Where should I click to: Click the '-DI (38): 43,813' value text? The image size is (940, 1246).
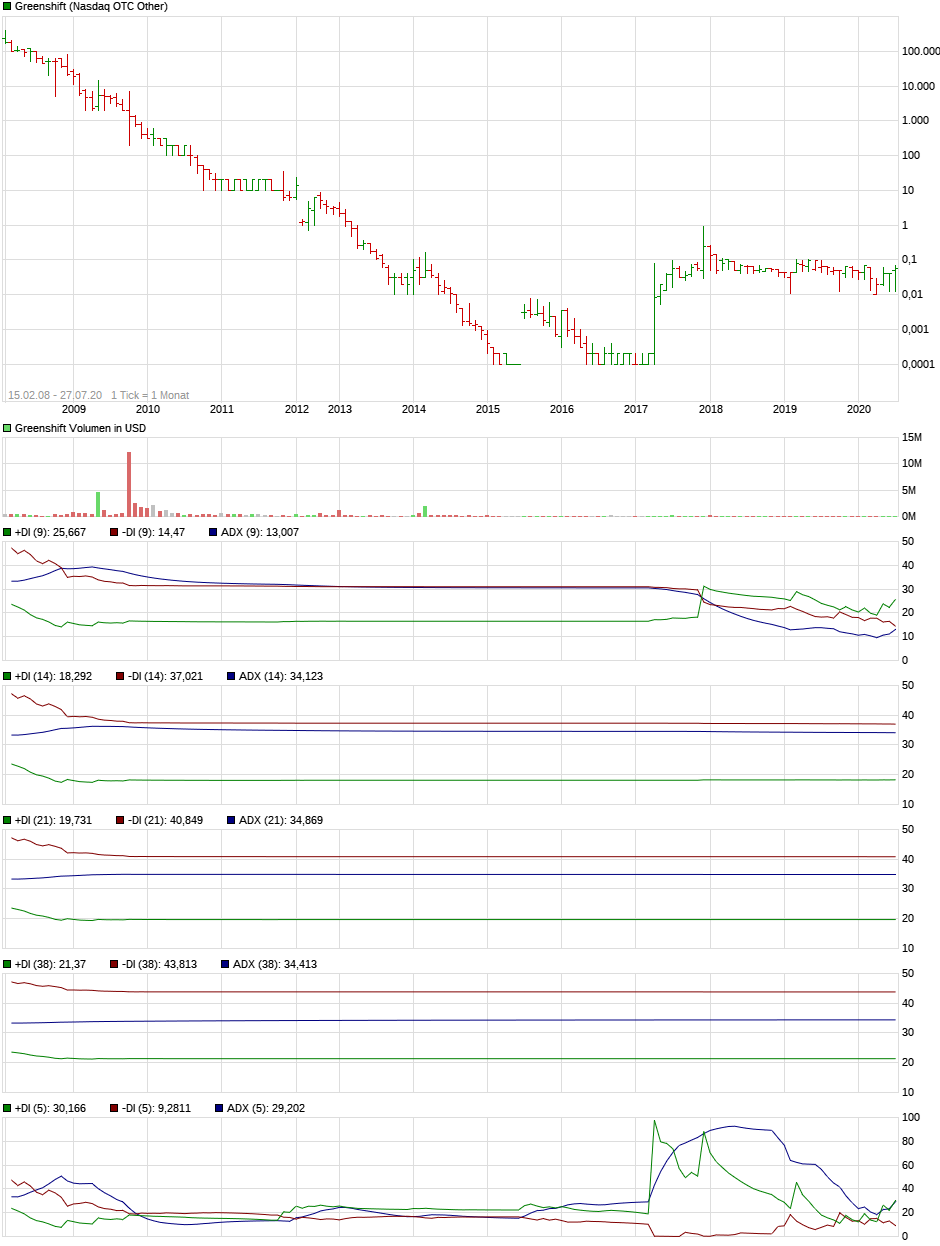[x=159, y=964]
